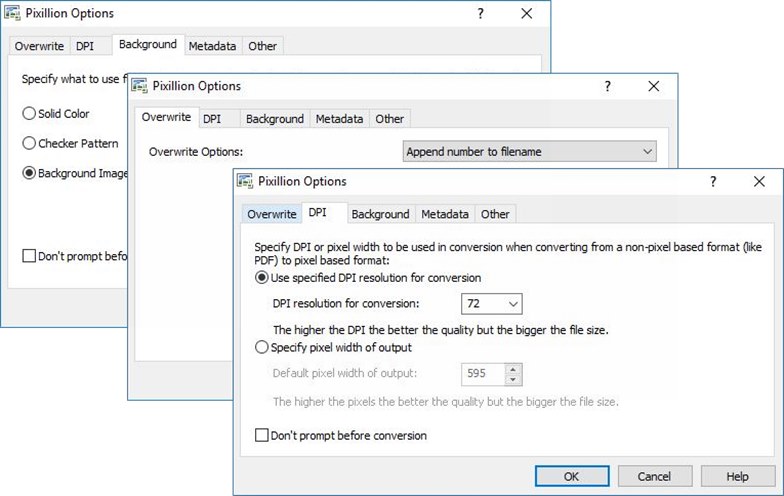This screenshot has width=784, height=496.
Task: Close the middle Pixillion Options window
Action: 654,86
